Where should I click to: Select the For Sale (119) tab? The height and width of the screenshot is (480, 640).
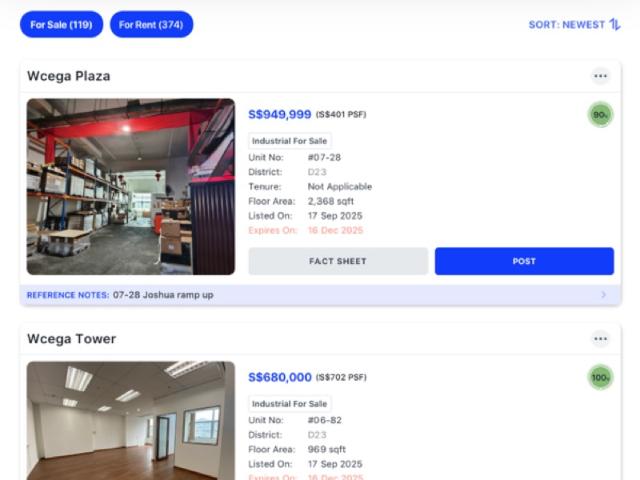[61, 24]
